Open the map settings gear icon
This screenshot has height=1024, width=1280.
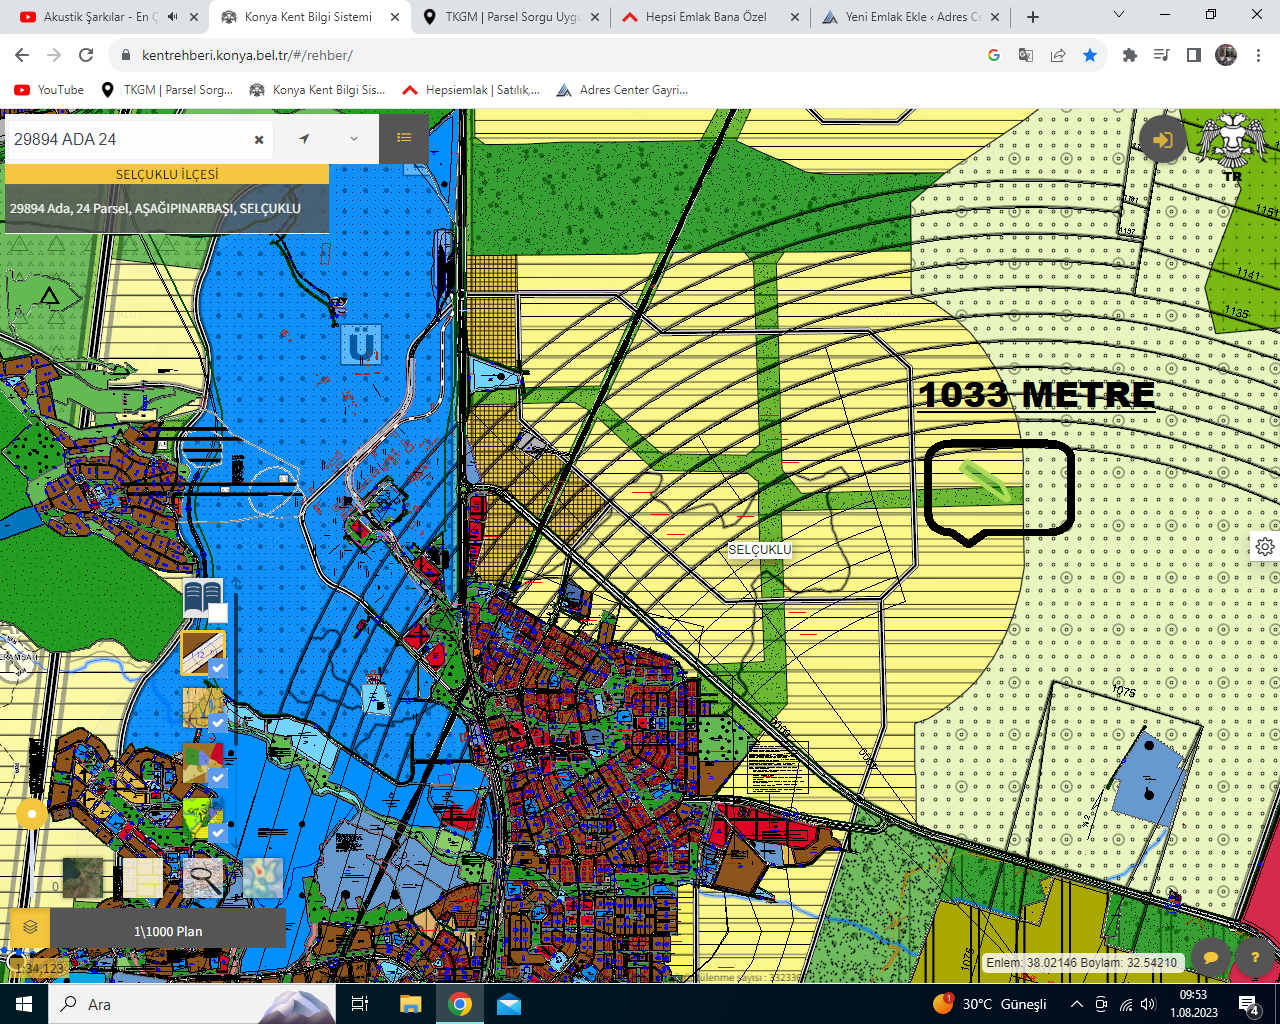1265,547
